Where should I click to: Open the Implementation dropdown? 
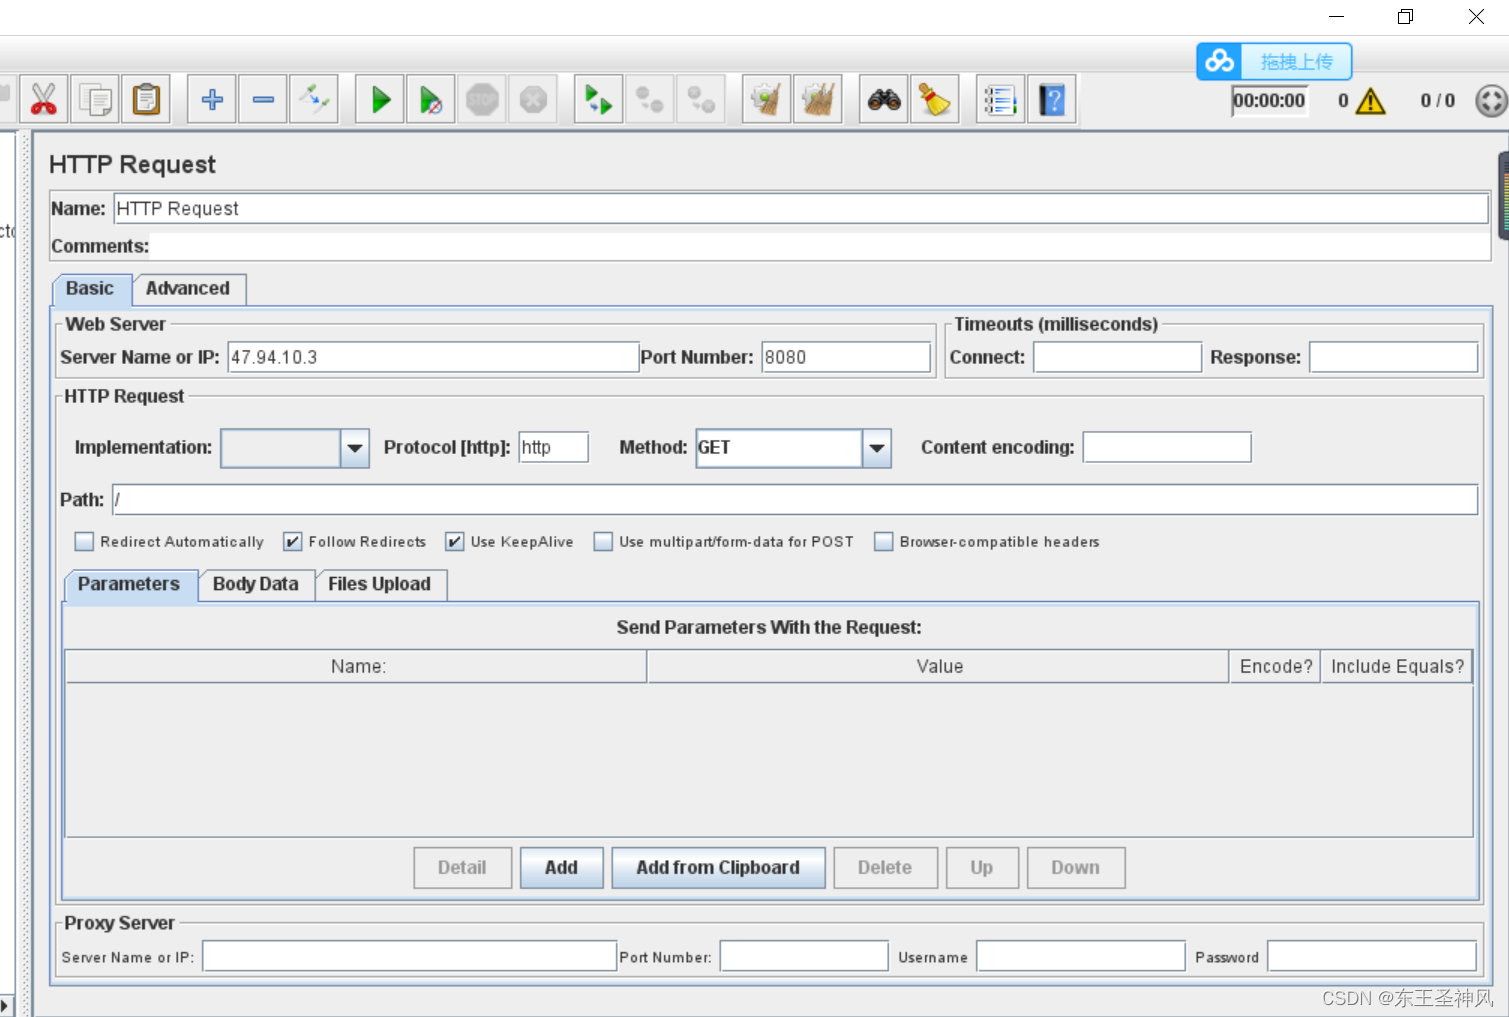coord(355,448)
